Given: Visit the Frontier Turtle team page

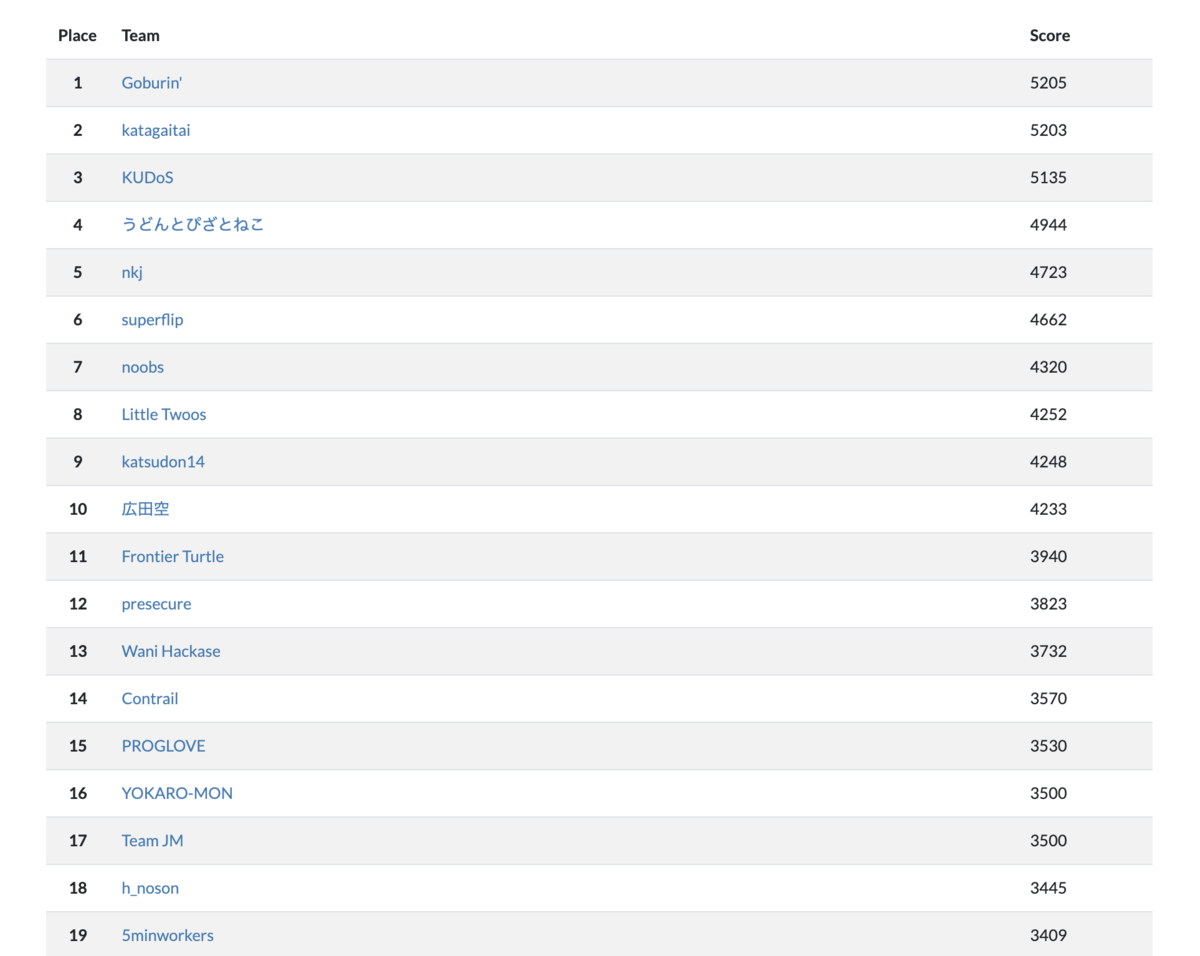Looking at the screenshot, I should (172, 556).
